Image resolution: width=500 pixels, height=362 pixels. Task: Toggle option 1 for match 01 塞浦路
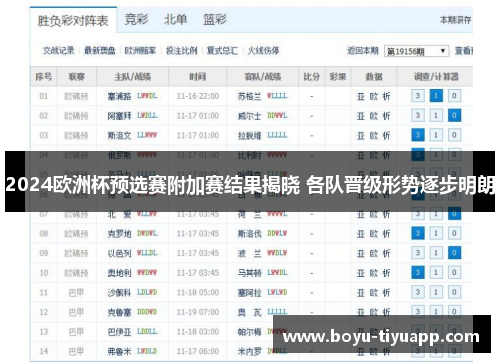(436, 96)
